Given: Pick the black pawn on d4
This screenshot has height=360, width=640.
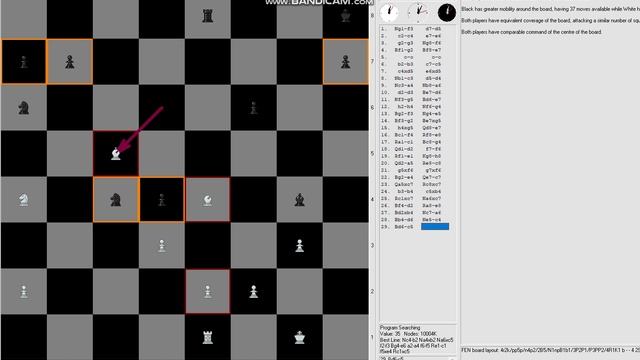Looking at the screenshot, I should (x=162, y=200).
